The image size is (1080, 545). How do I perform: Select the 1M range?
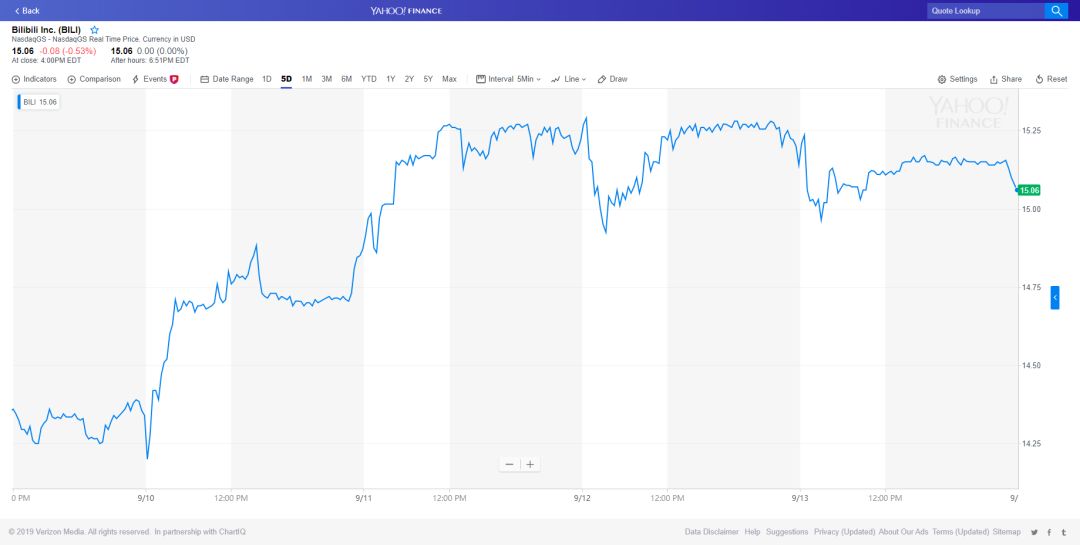[307, 79]
